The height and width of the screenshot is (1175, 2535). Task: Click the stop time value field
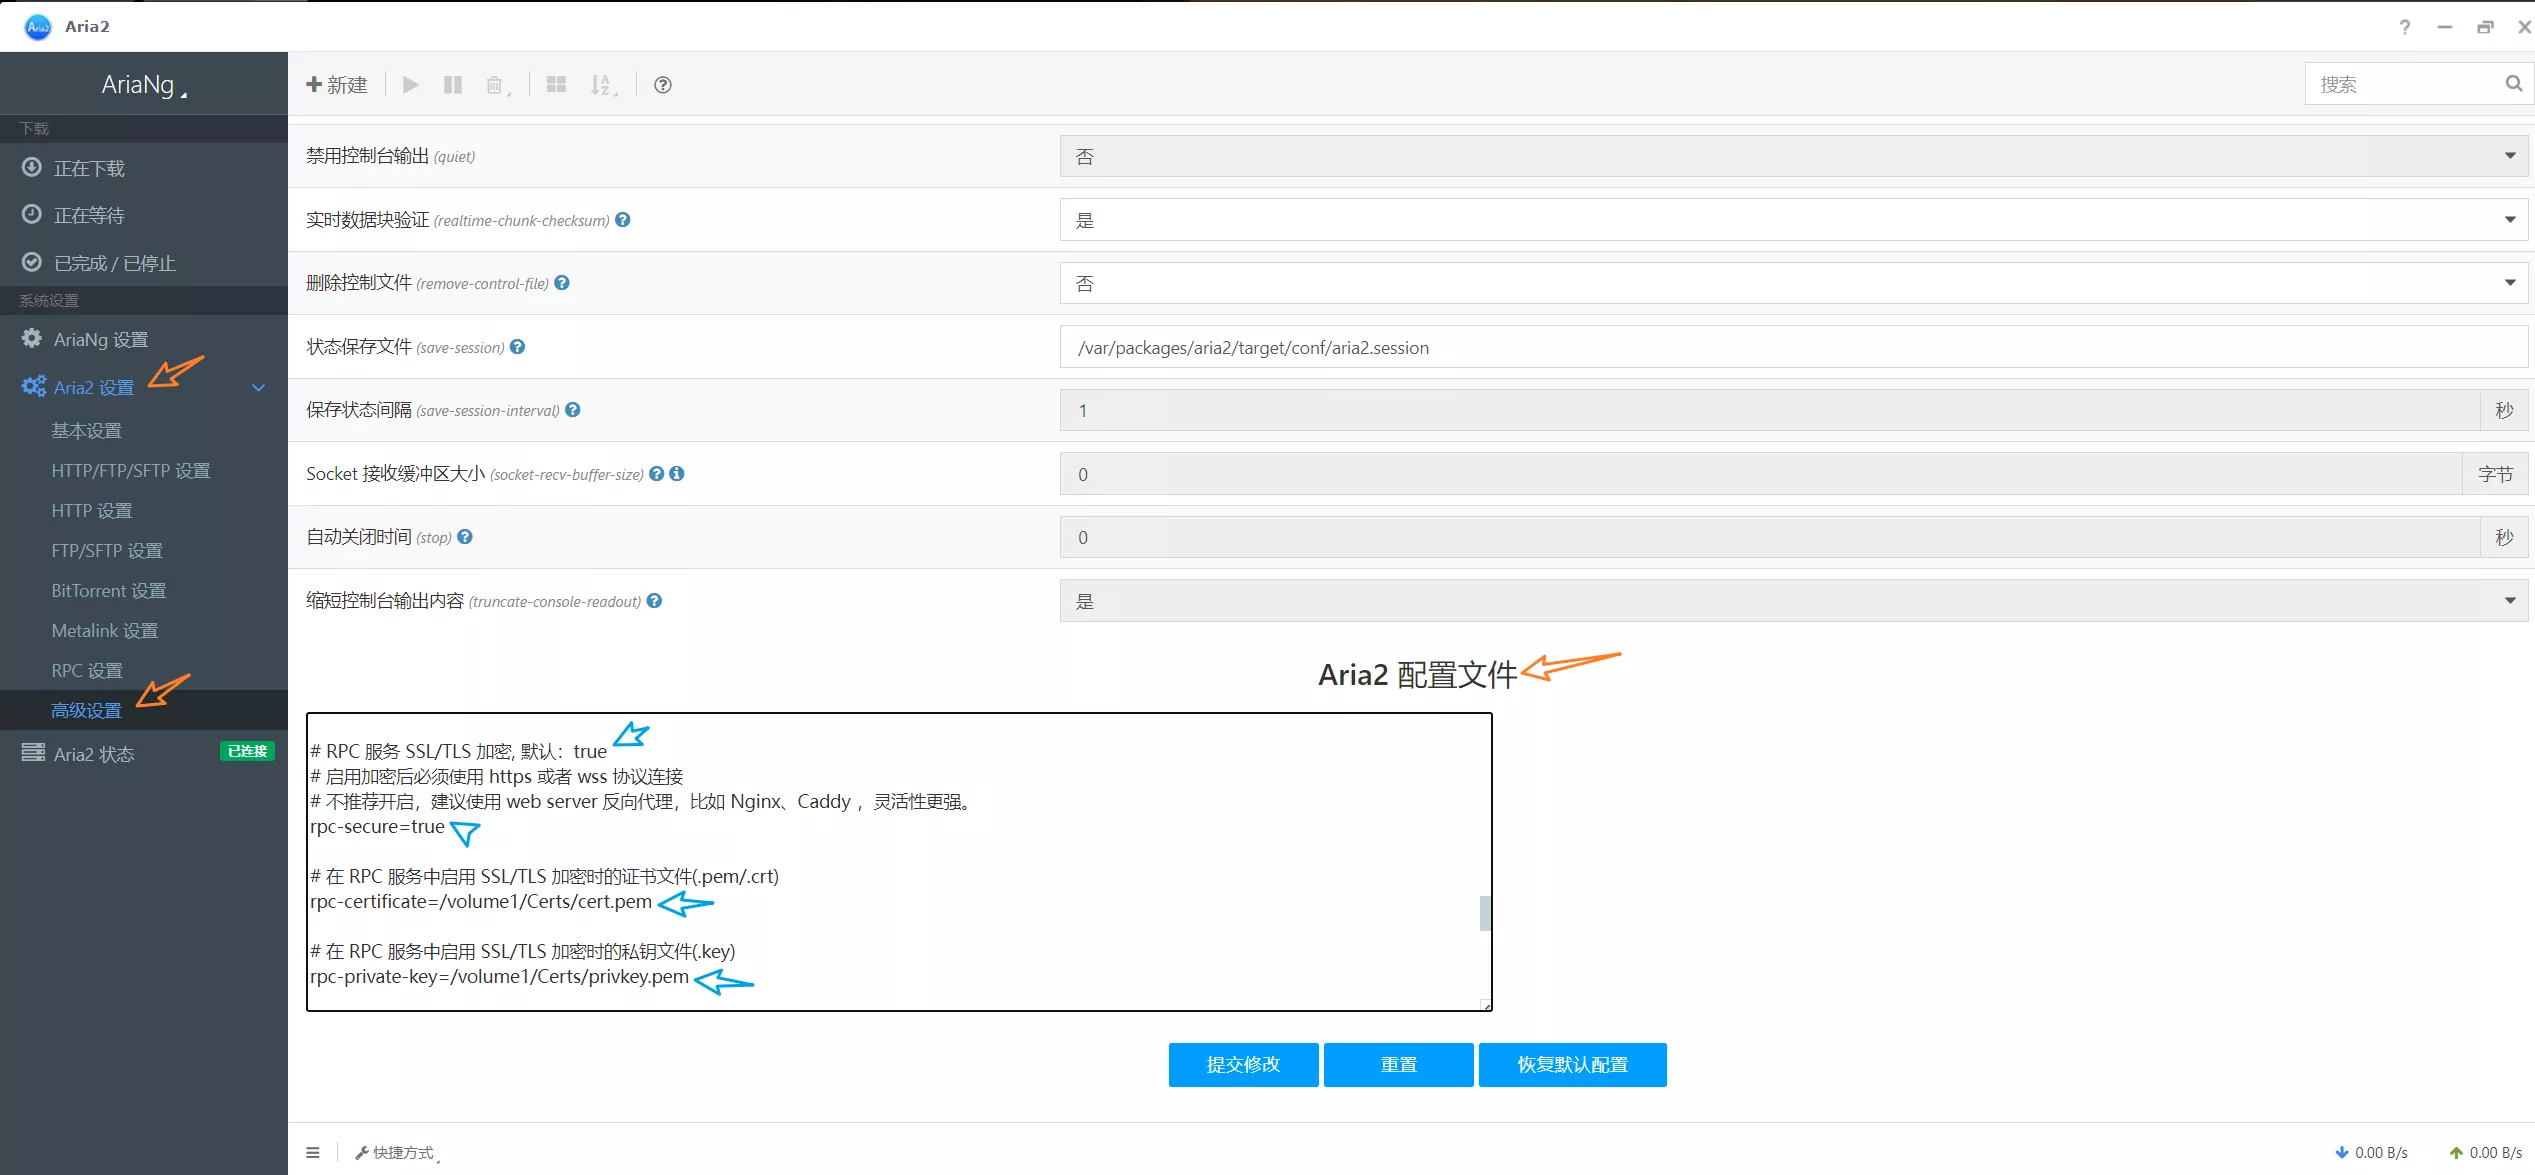1770,537
